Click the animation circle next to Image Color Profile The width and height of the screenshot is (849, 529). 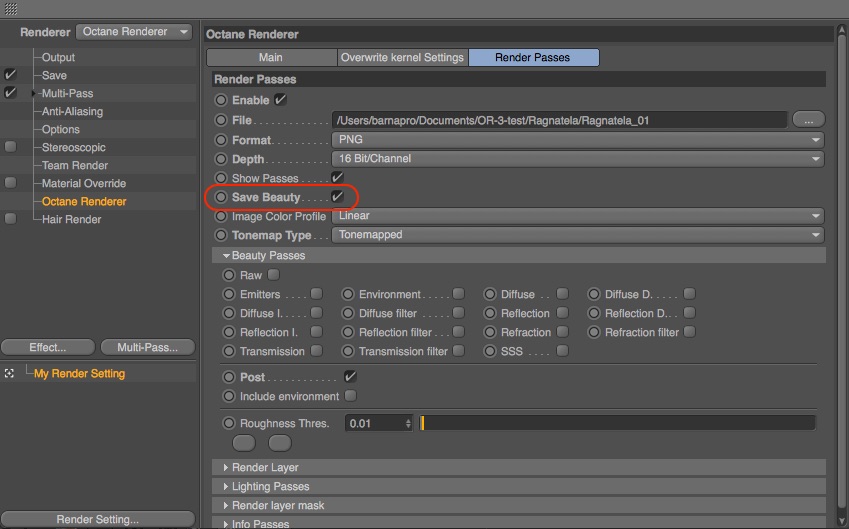221,216
